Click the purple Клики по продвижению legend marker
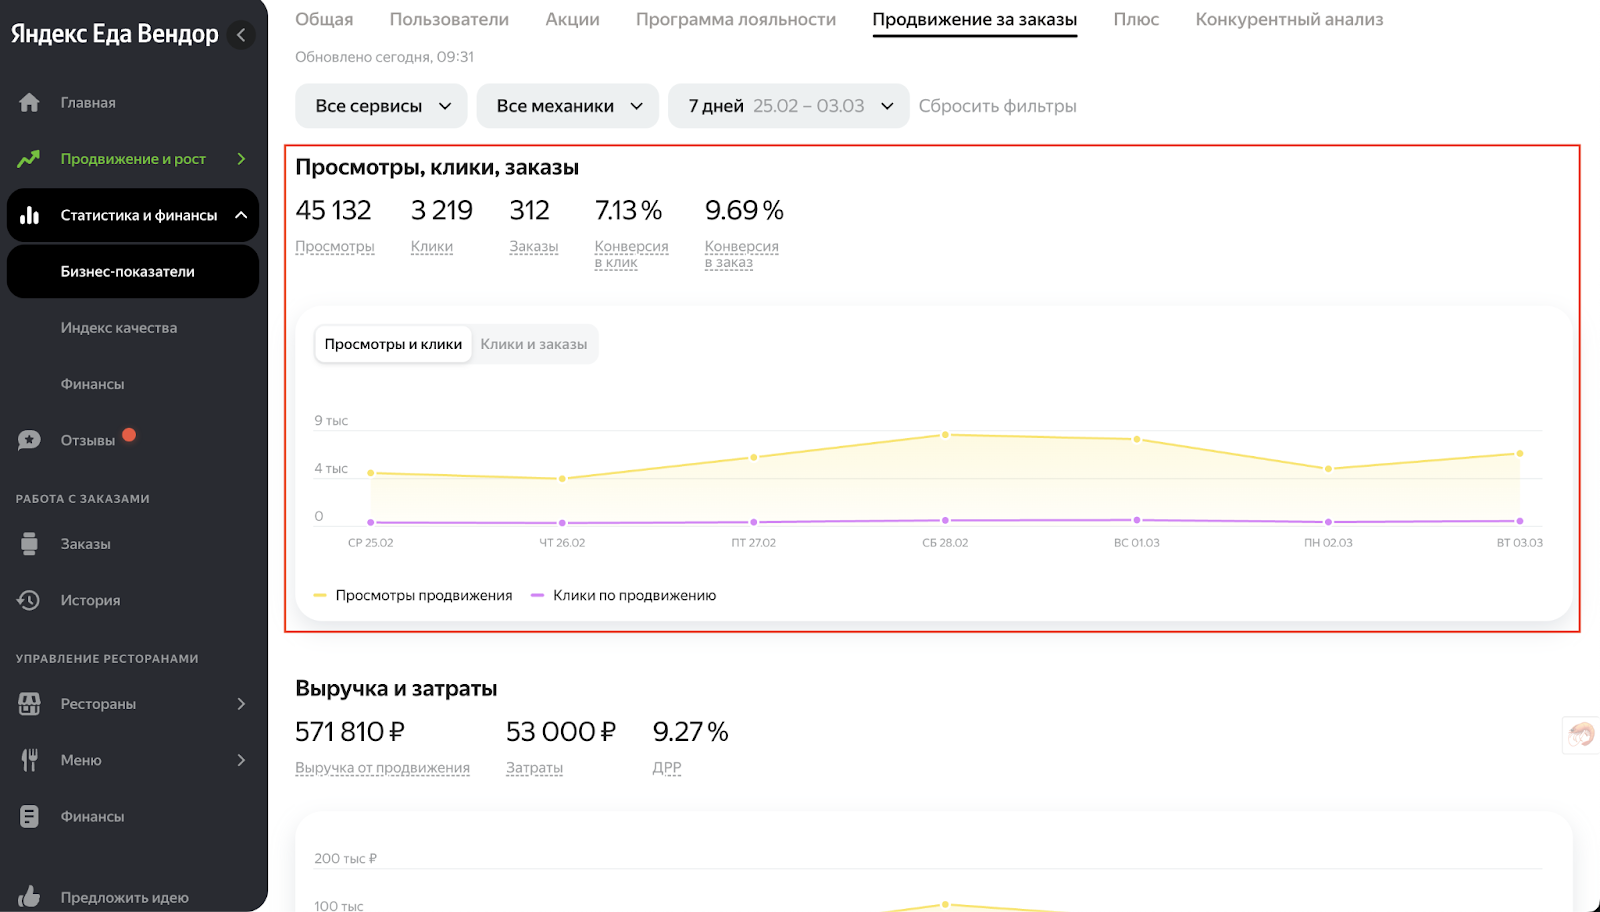 coord(538,595)
